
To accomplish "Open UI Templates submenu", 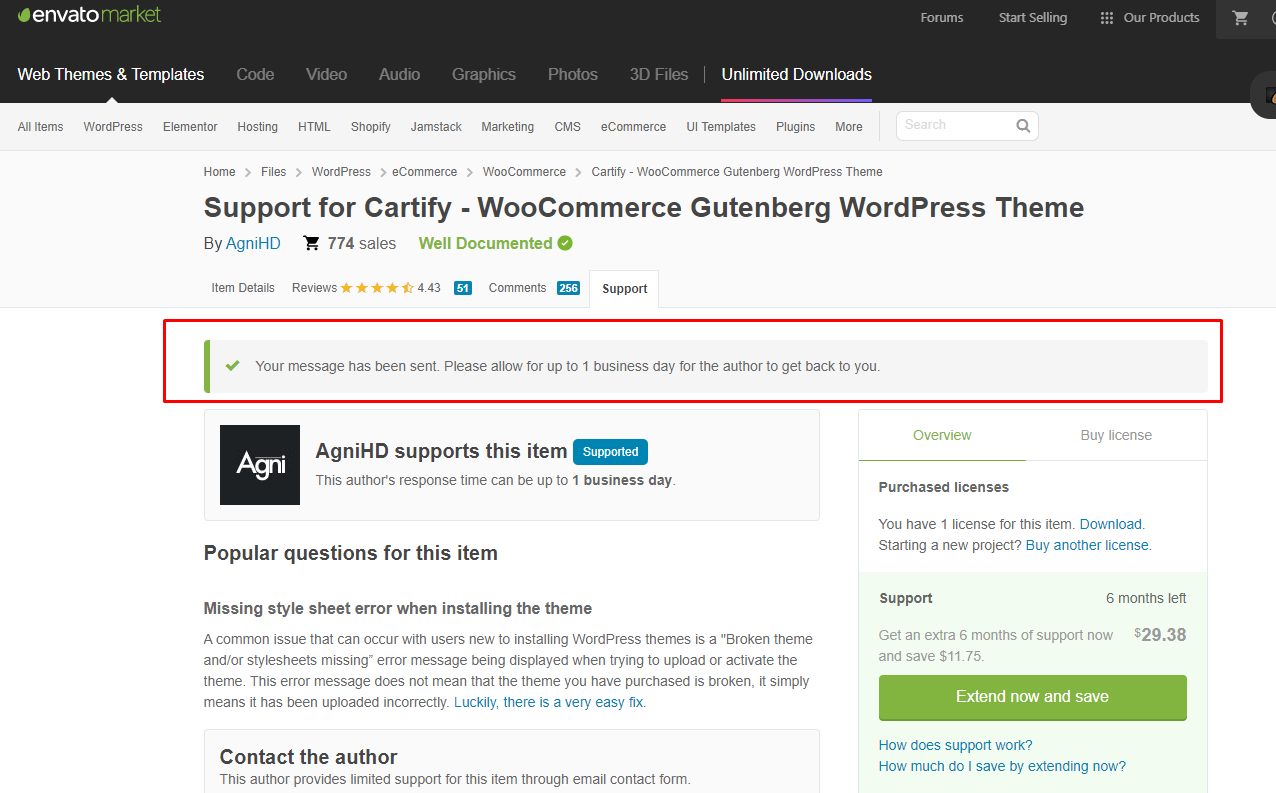I will click(721, 127).
